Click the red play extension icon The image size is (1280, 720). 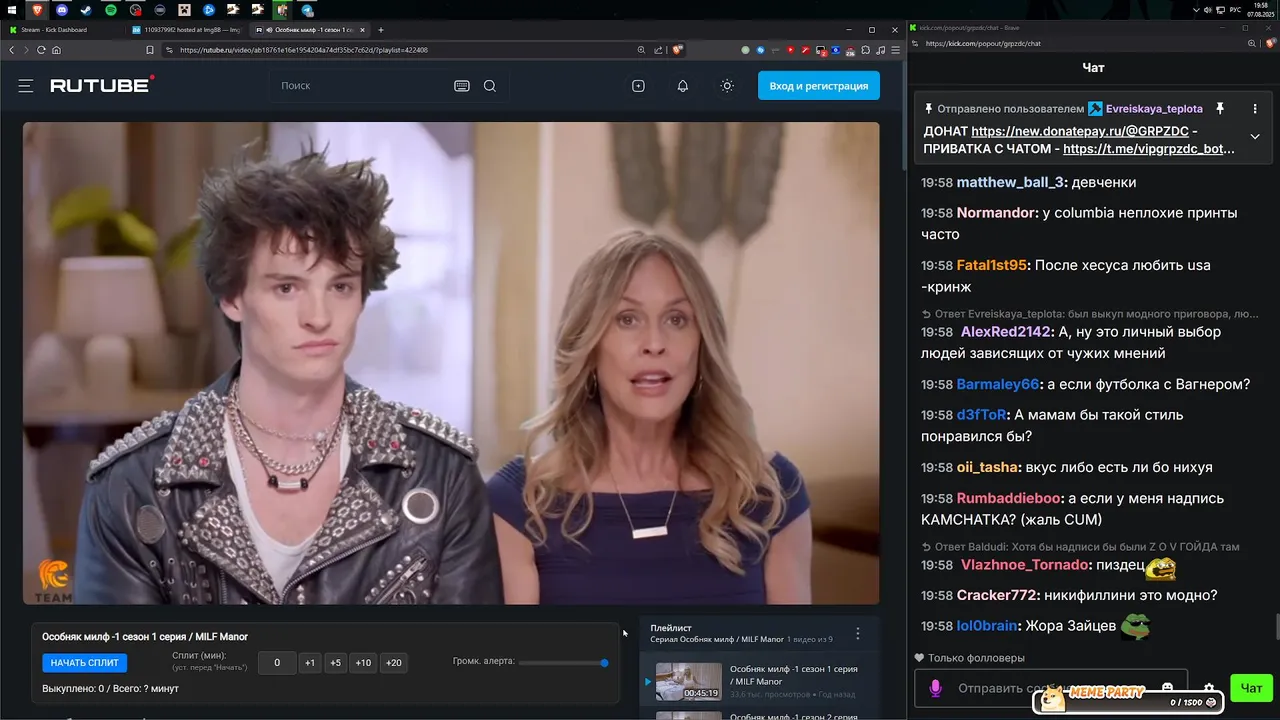tap(790, 50)
